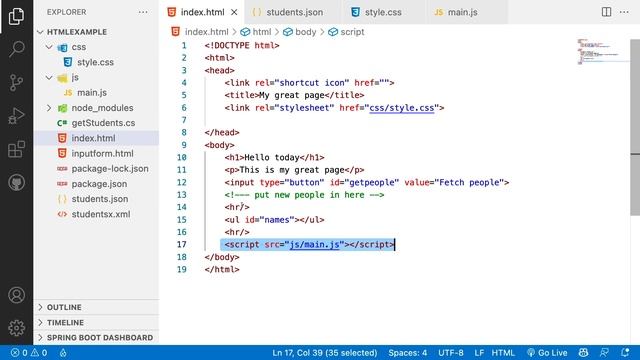
Task: Open the GitHub view in activity bar
Action: (16, 182)
